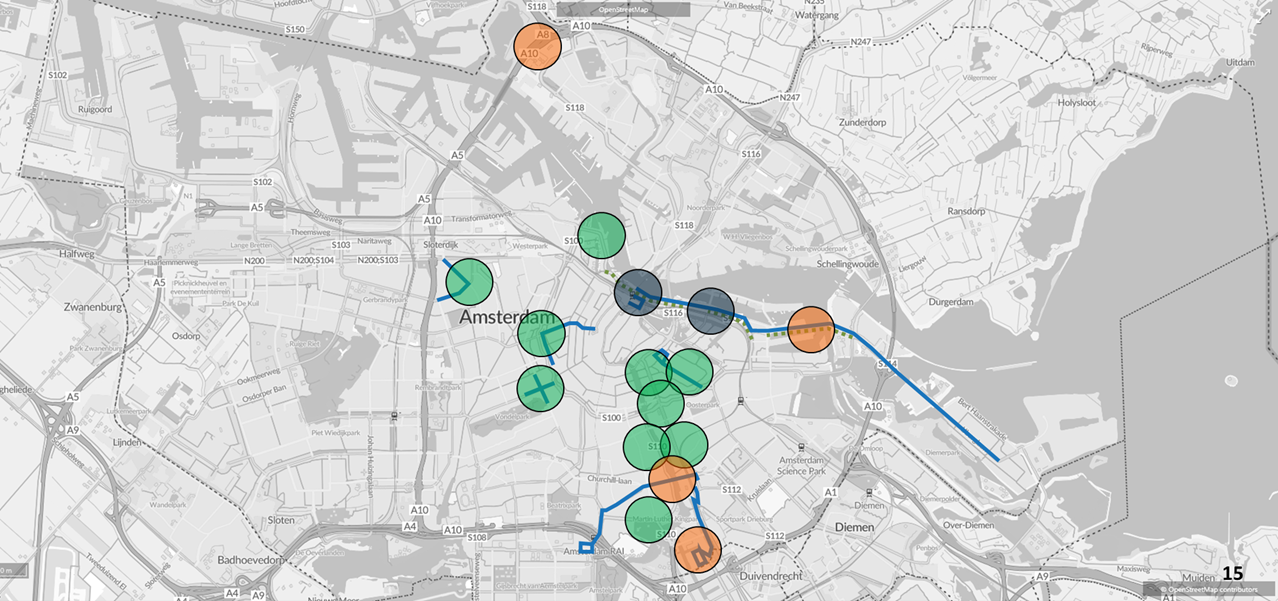
Task: Select the green circle near Sloterdijk
Action: pos(469,282)
